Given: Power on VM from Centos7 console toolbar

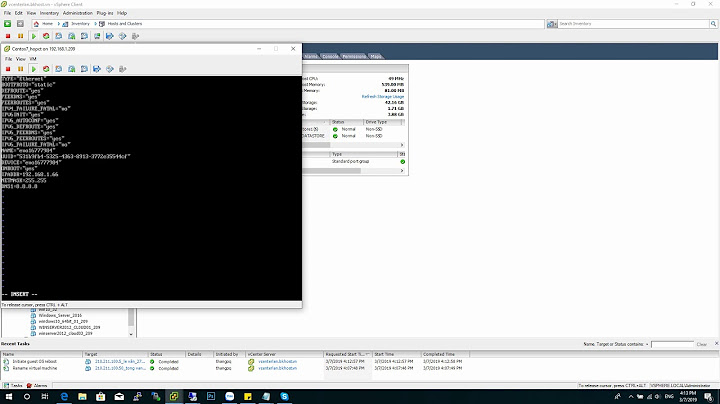Looking at the screenshot, I should coord(34,69).
